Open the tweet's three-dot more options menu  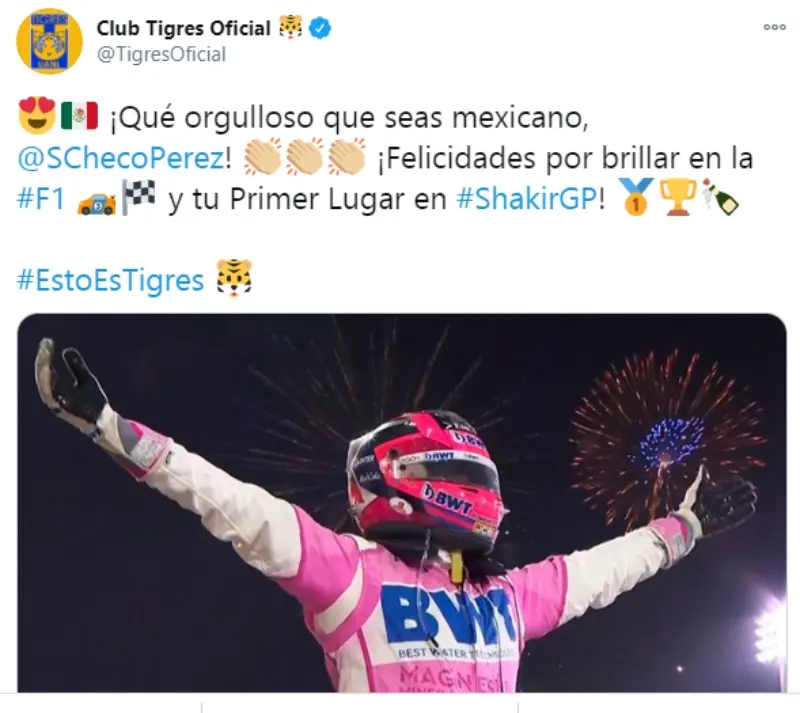pyautogui.click(x=774, y=27)
